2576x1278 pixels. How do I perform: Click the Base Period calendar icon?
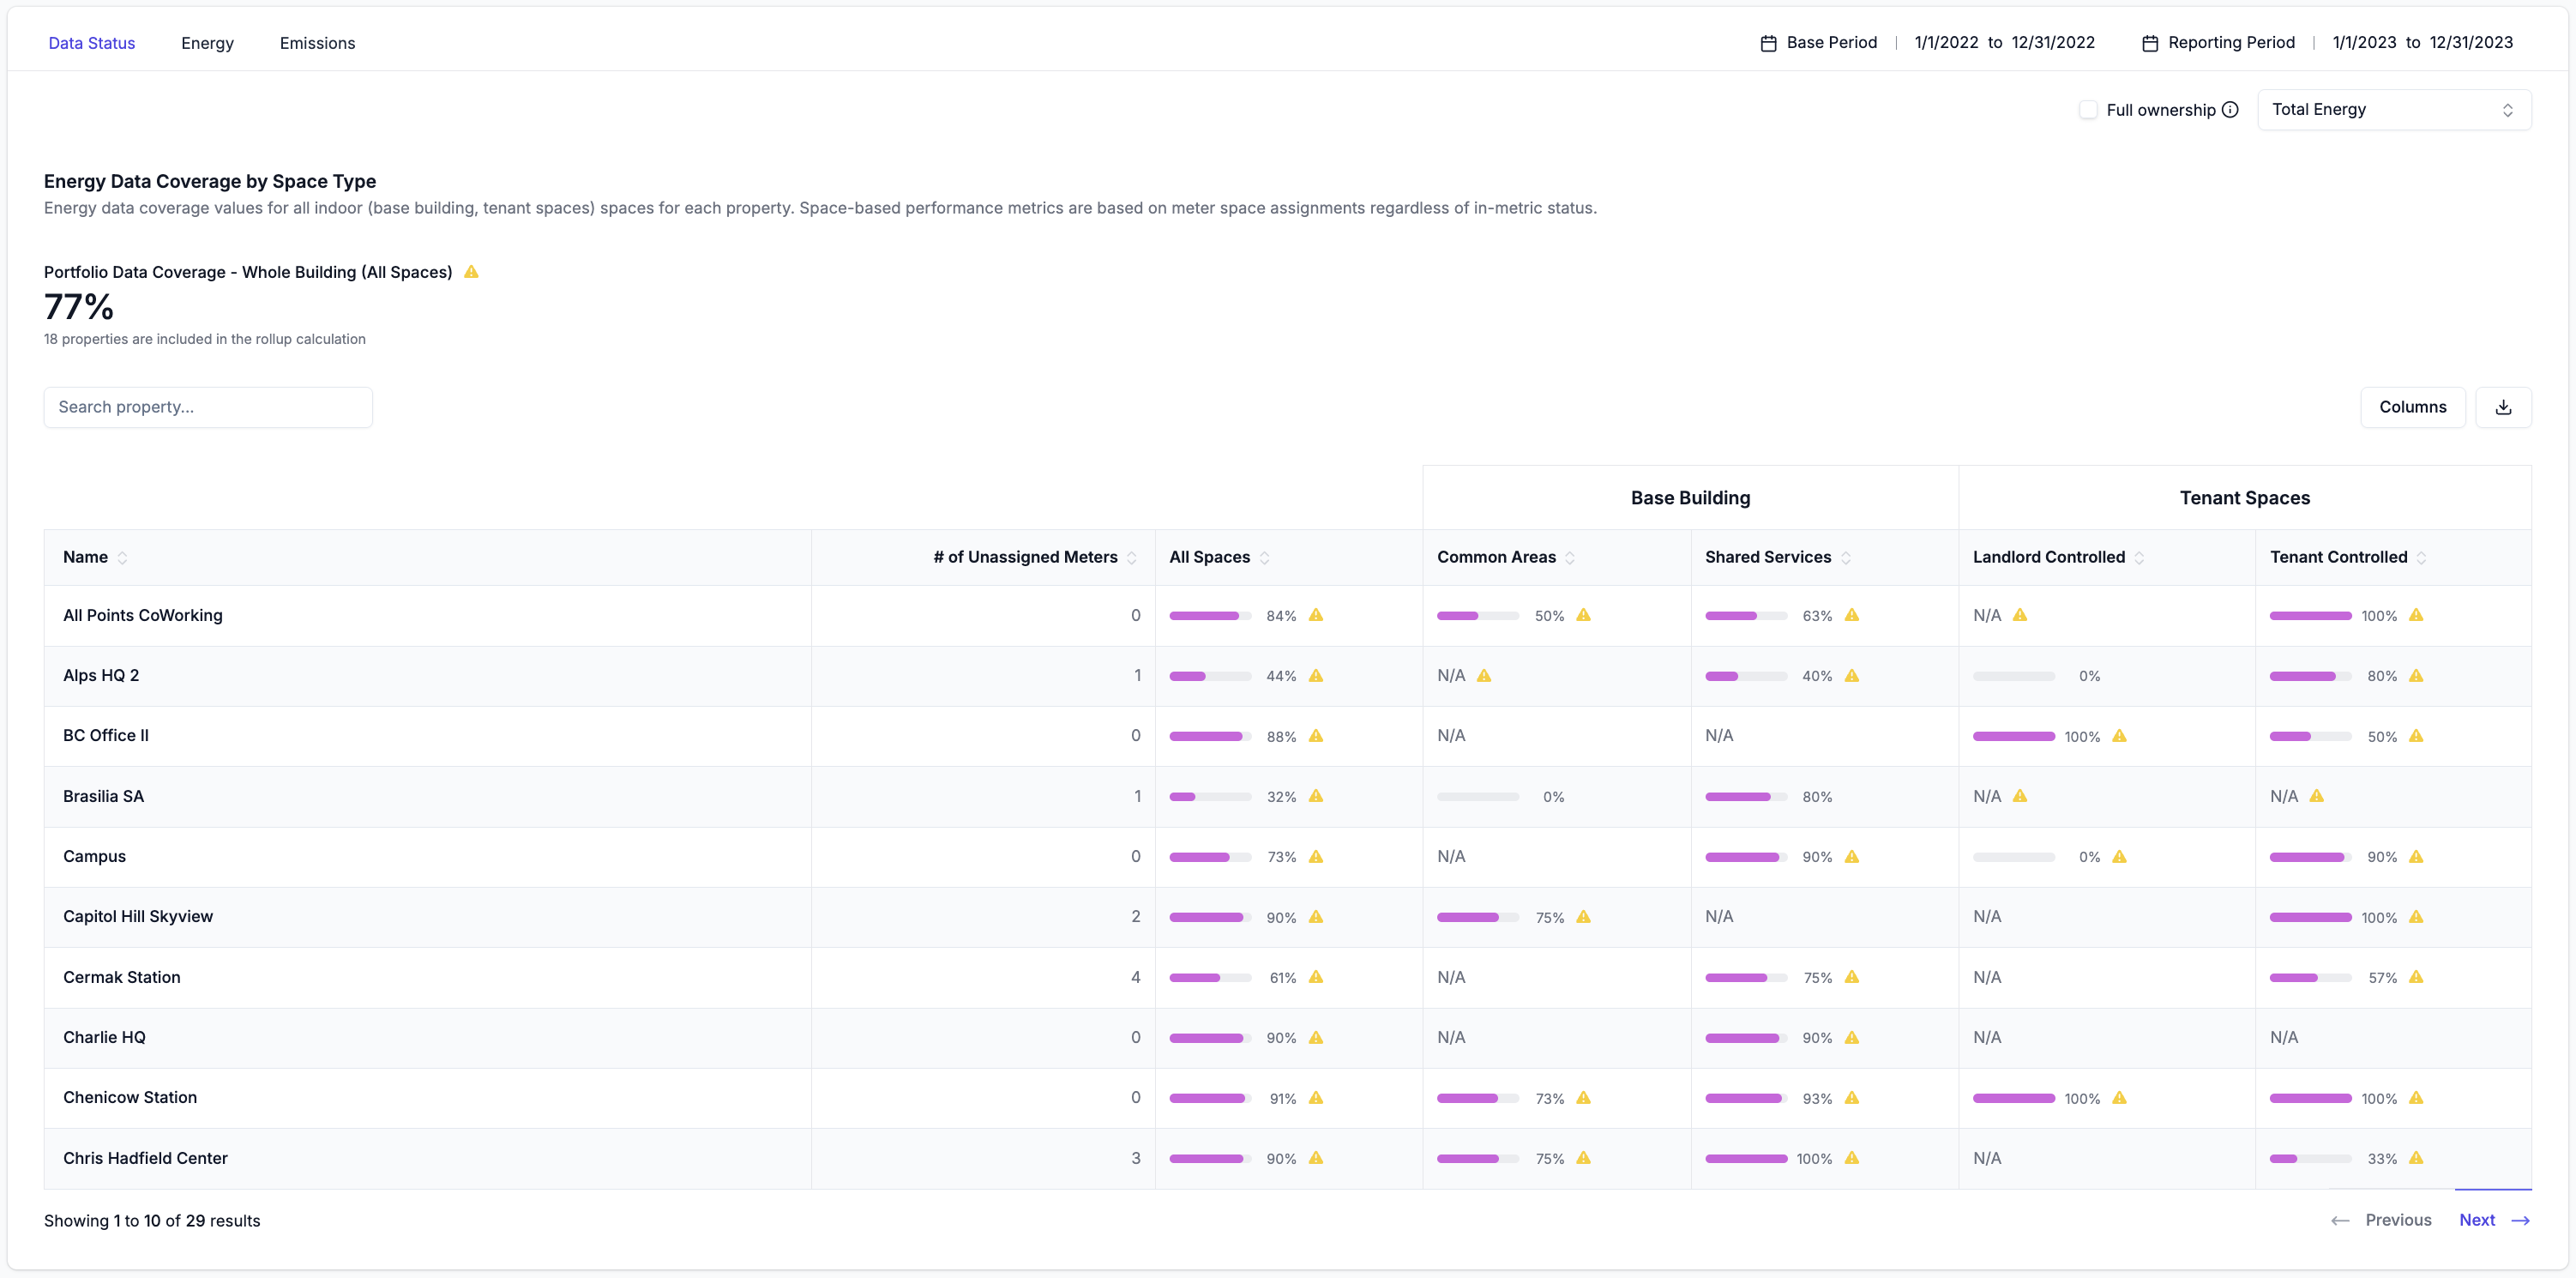pyautogui.click(x=1768, y=43)
